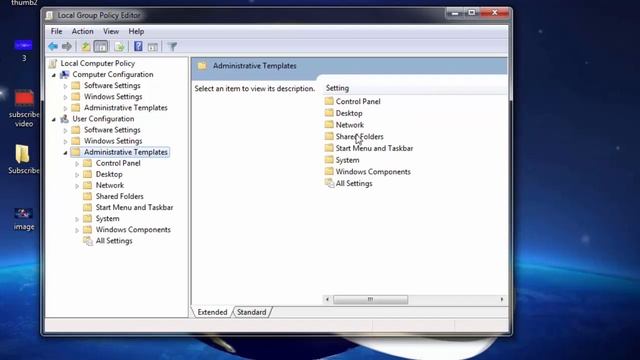Open the Help menu
Viewport: 640px width, 360px height.
pyautogui.click(x=136, y=31)
